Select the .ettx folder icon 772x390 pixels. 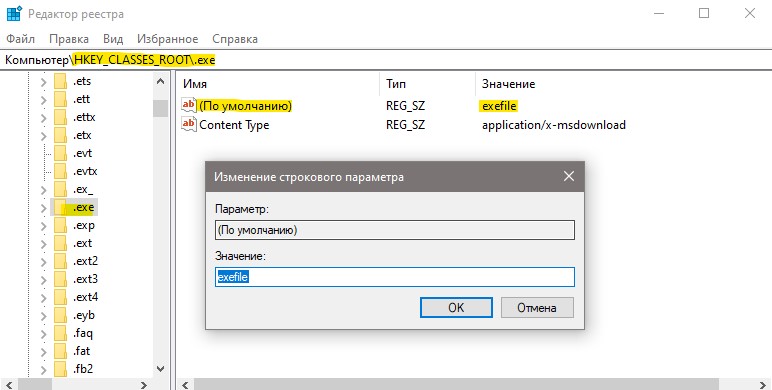click(60, 117)
